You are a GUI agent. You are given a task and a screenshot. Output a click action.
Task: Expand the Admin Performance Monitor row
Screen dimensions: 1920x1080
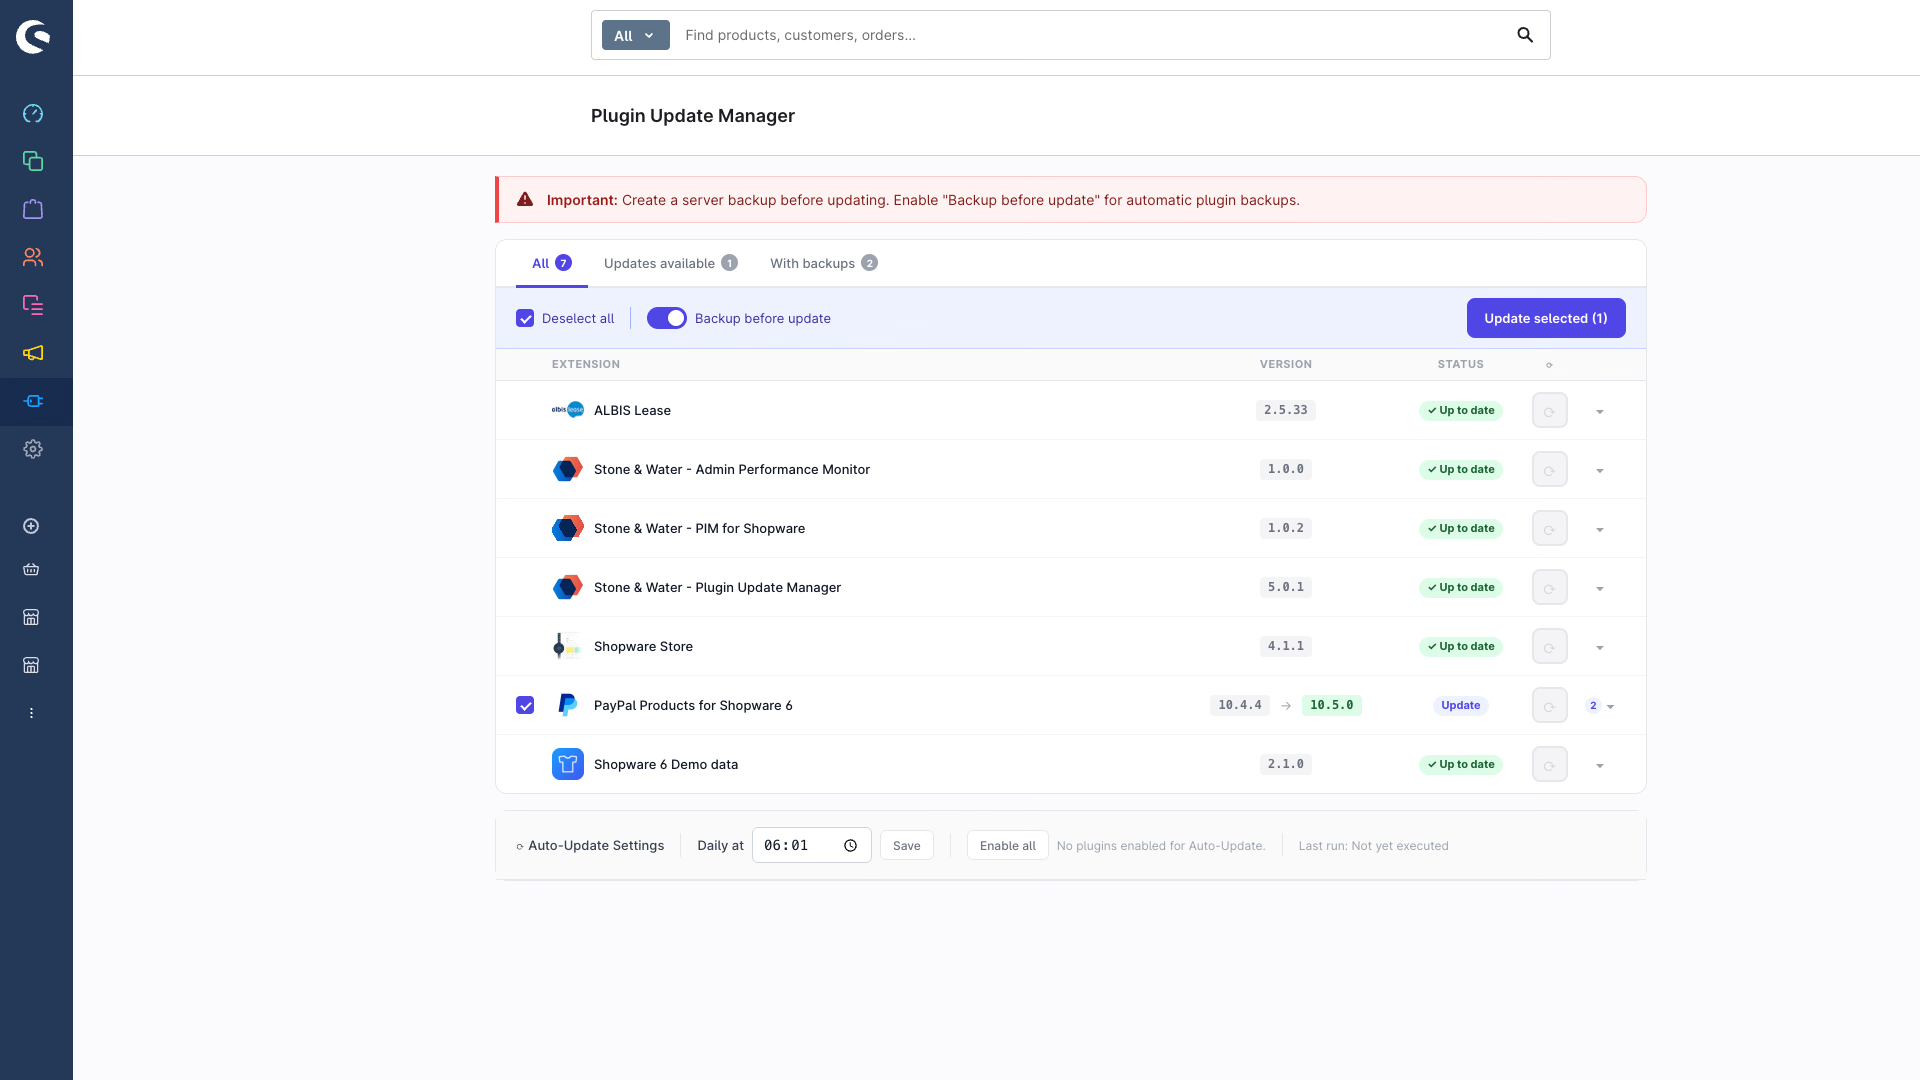pyautogui.click(x=1600, y=471)
